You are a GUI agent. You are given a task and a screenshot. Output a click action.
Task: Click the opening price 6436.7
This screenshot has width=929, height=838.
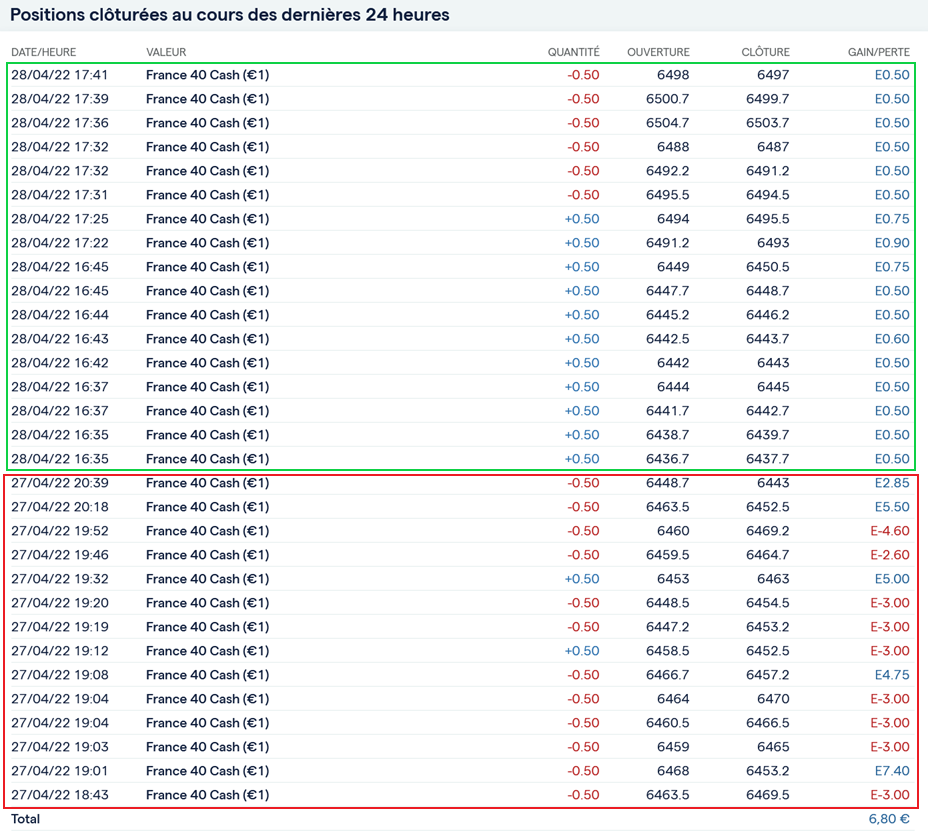[x=668, y=459]
